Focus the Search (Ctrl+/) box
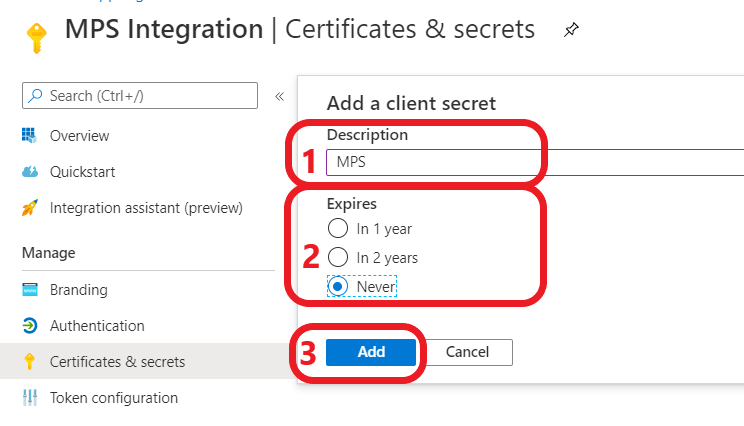Image resolution: width=744 pixels, height=426 pixels. pos(140,96)
